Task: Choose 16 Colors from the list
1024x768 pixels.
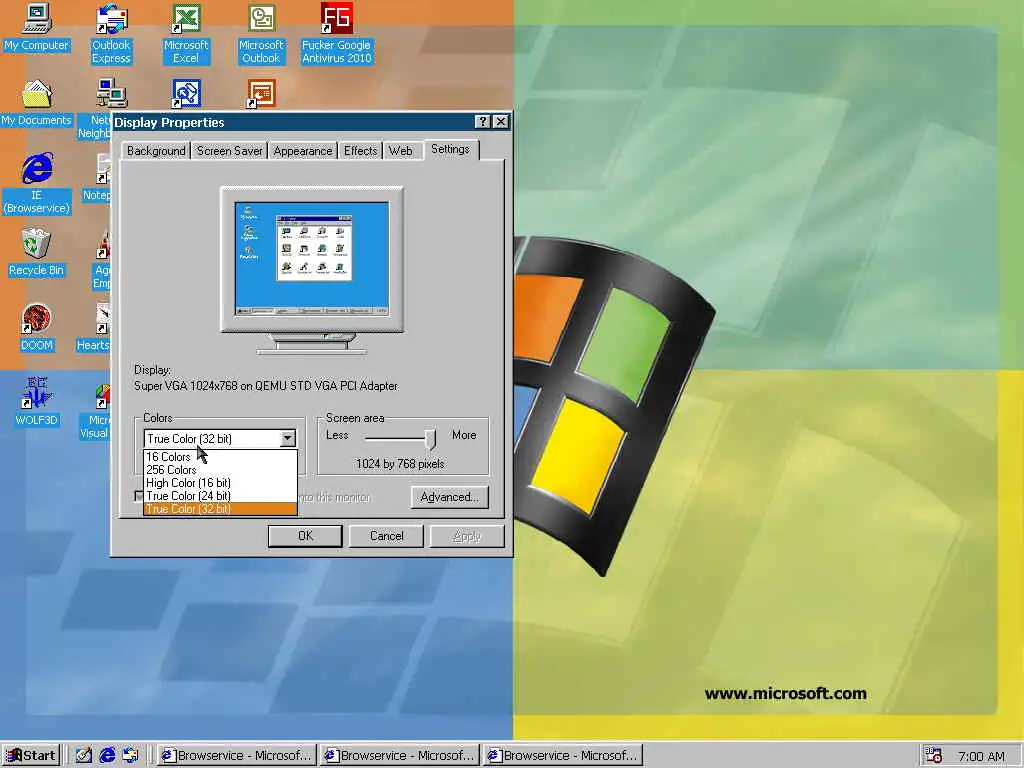Action: coord(220,456)
